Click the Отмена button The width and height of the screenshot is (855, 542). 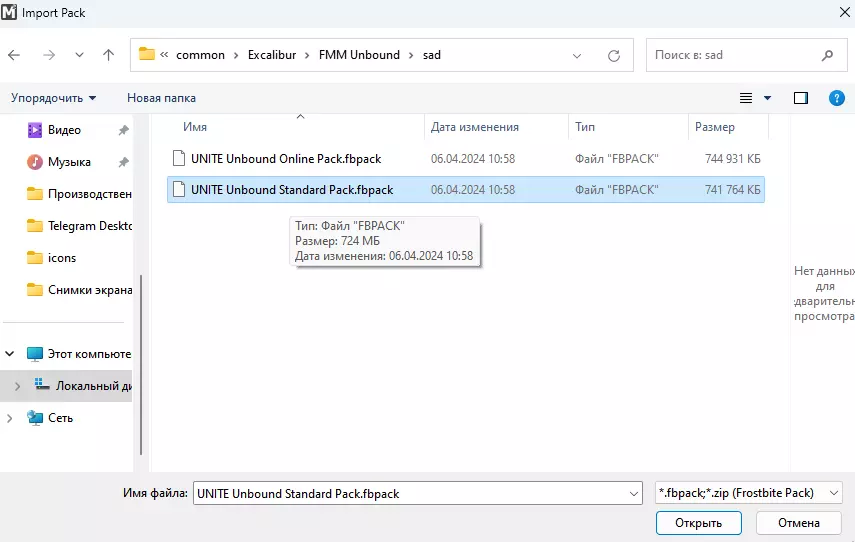tap(799, 523)
